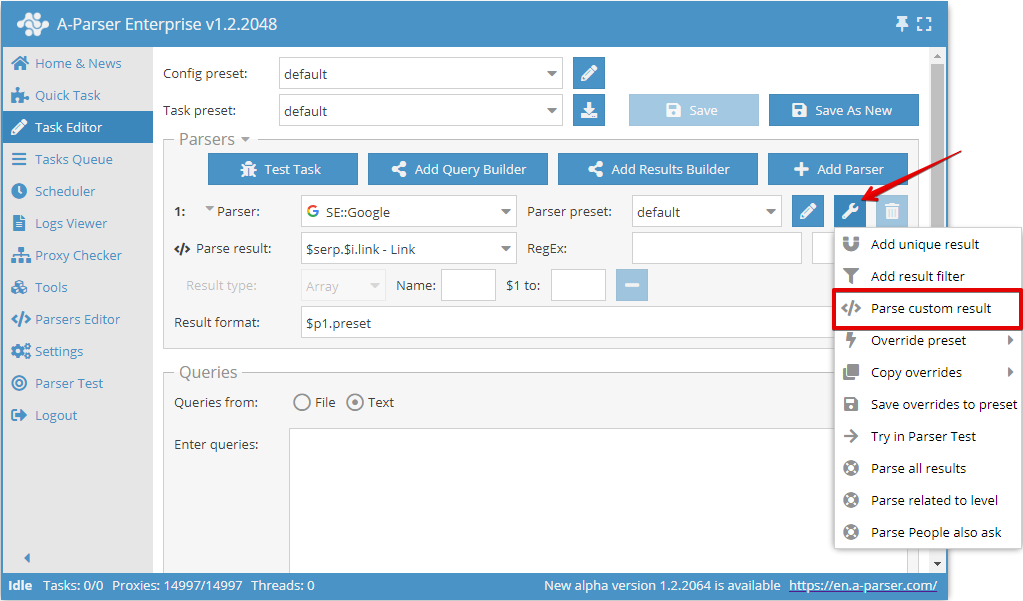The image size is (1023, 601).
Task: Pin the window using the pin icon
Action: point(901,23)
